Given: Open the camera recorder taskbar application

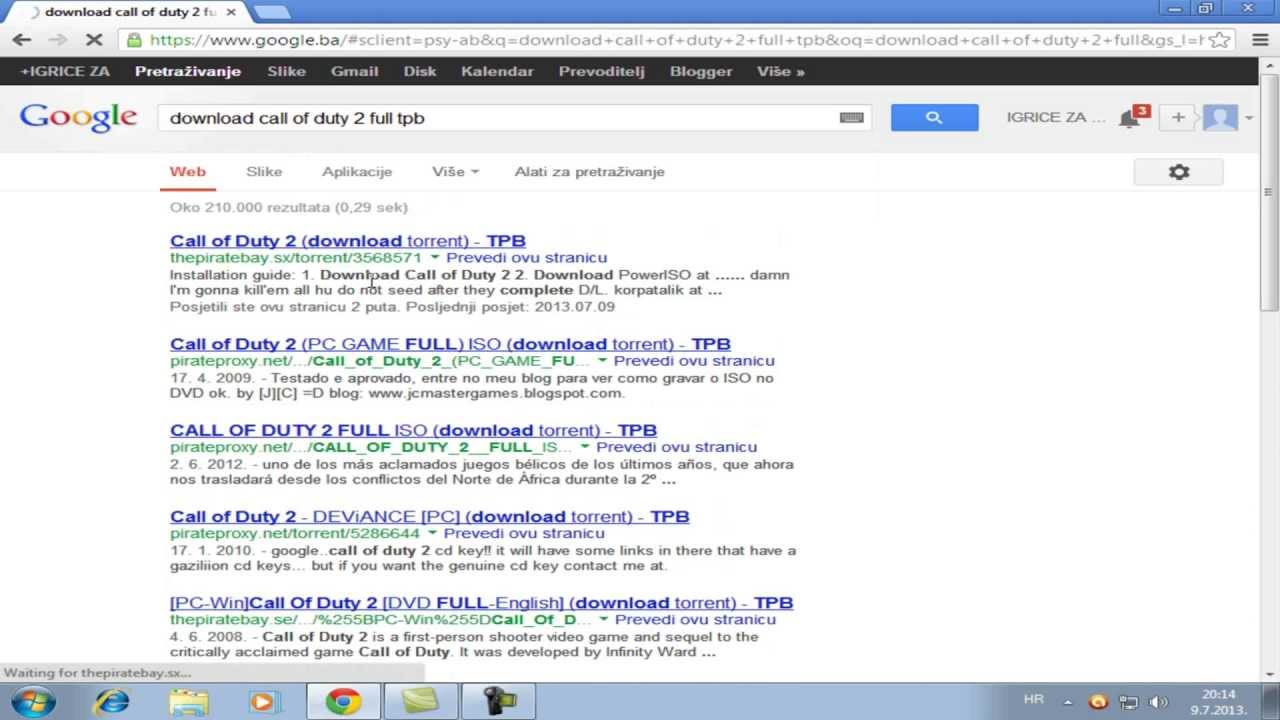Looking at the screenshot, I should point(497,701).
